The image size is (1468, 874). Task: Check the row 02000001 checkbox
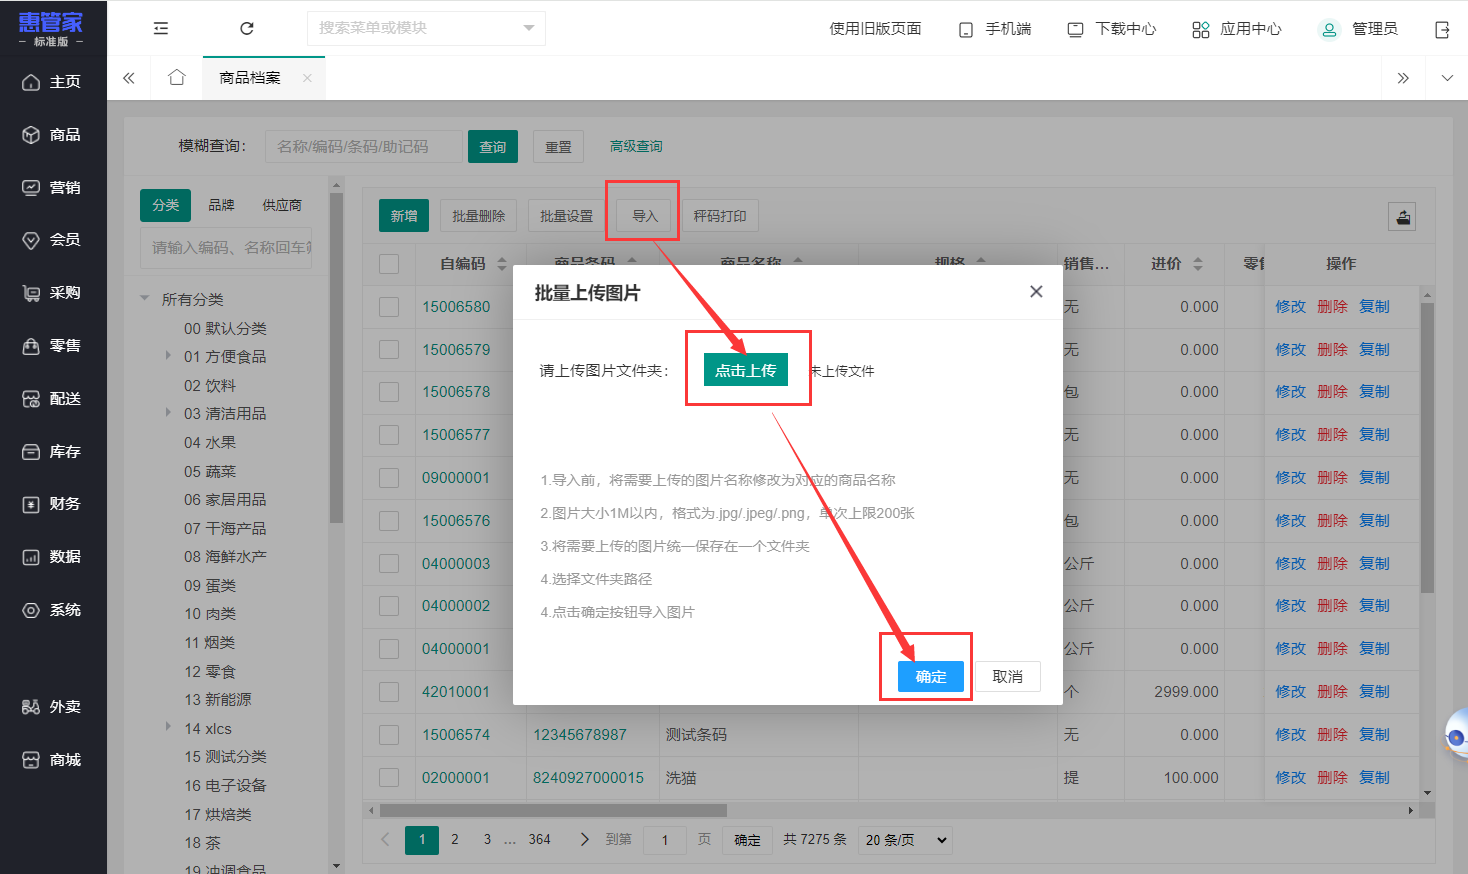click(389, 778)
